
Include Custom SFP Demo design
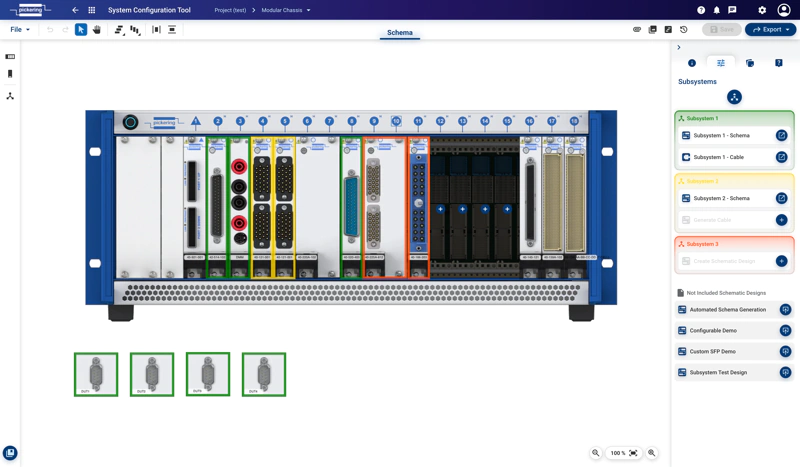tap(785, 352)
